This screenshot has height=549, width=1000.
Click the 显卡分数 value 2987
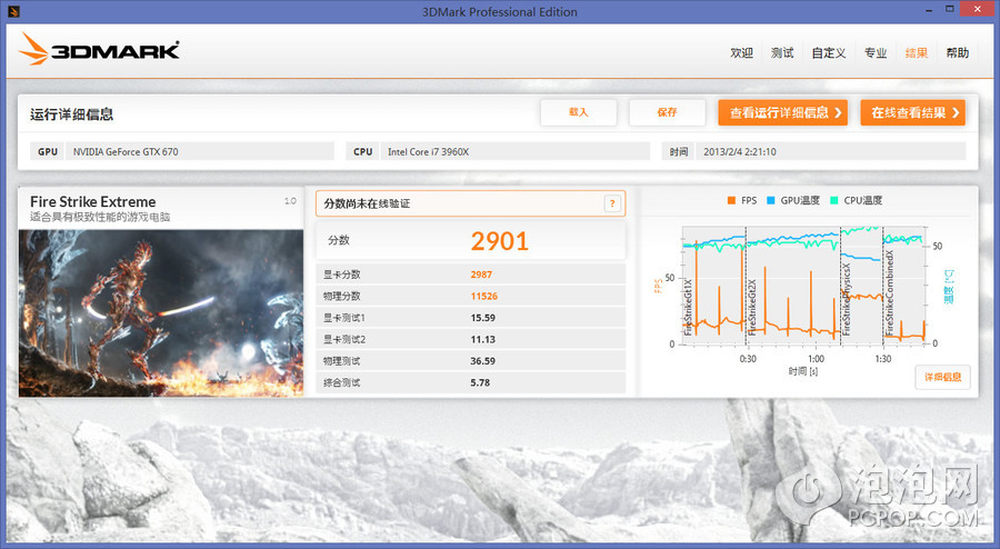482,274
